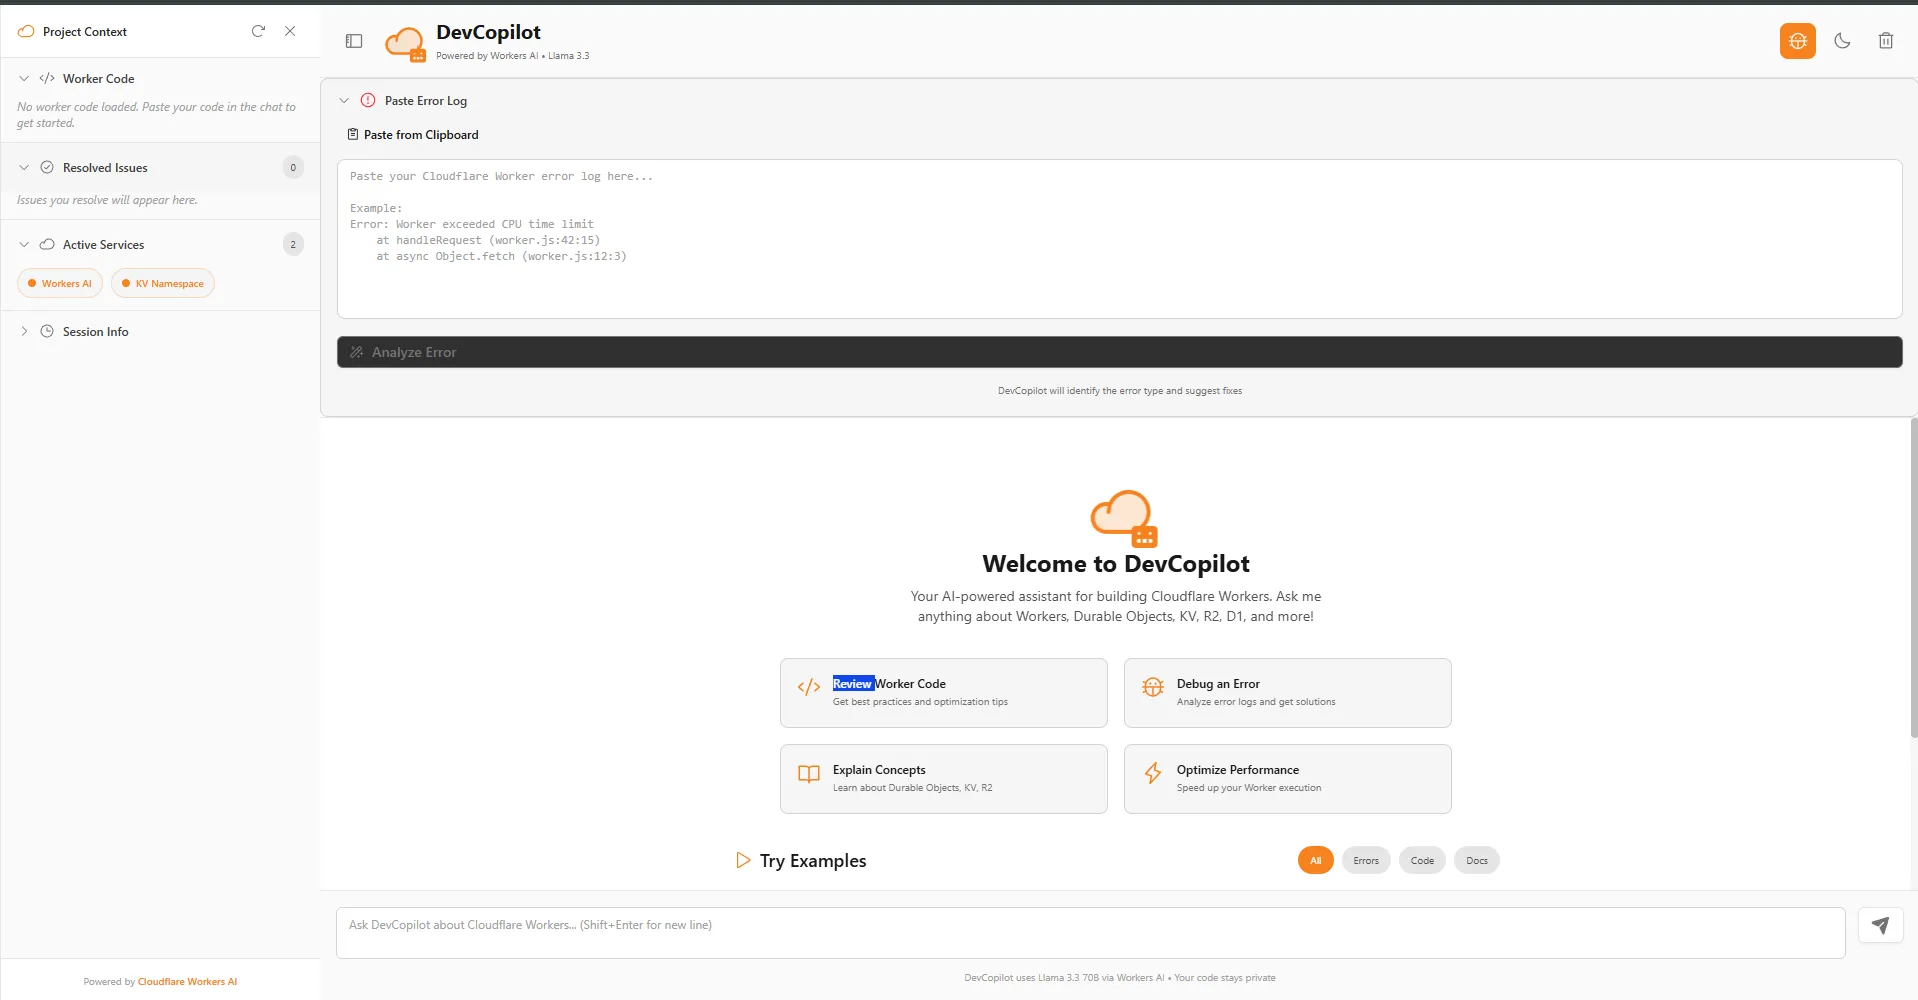Click the Try Examples heading text
This screenshot has height=1000, width=1918.
tap(813, 860)
